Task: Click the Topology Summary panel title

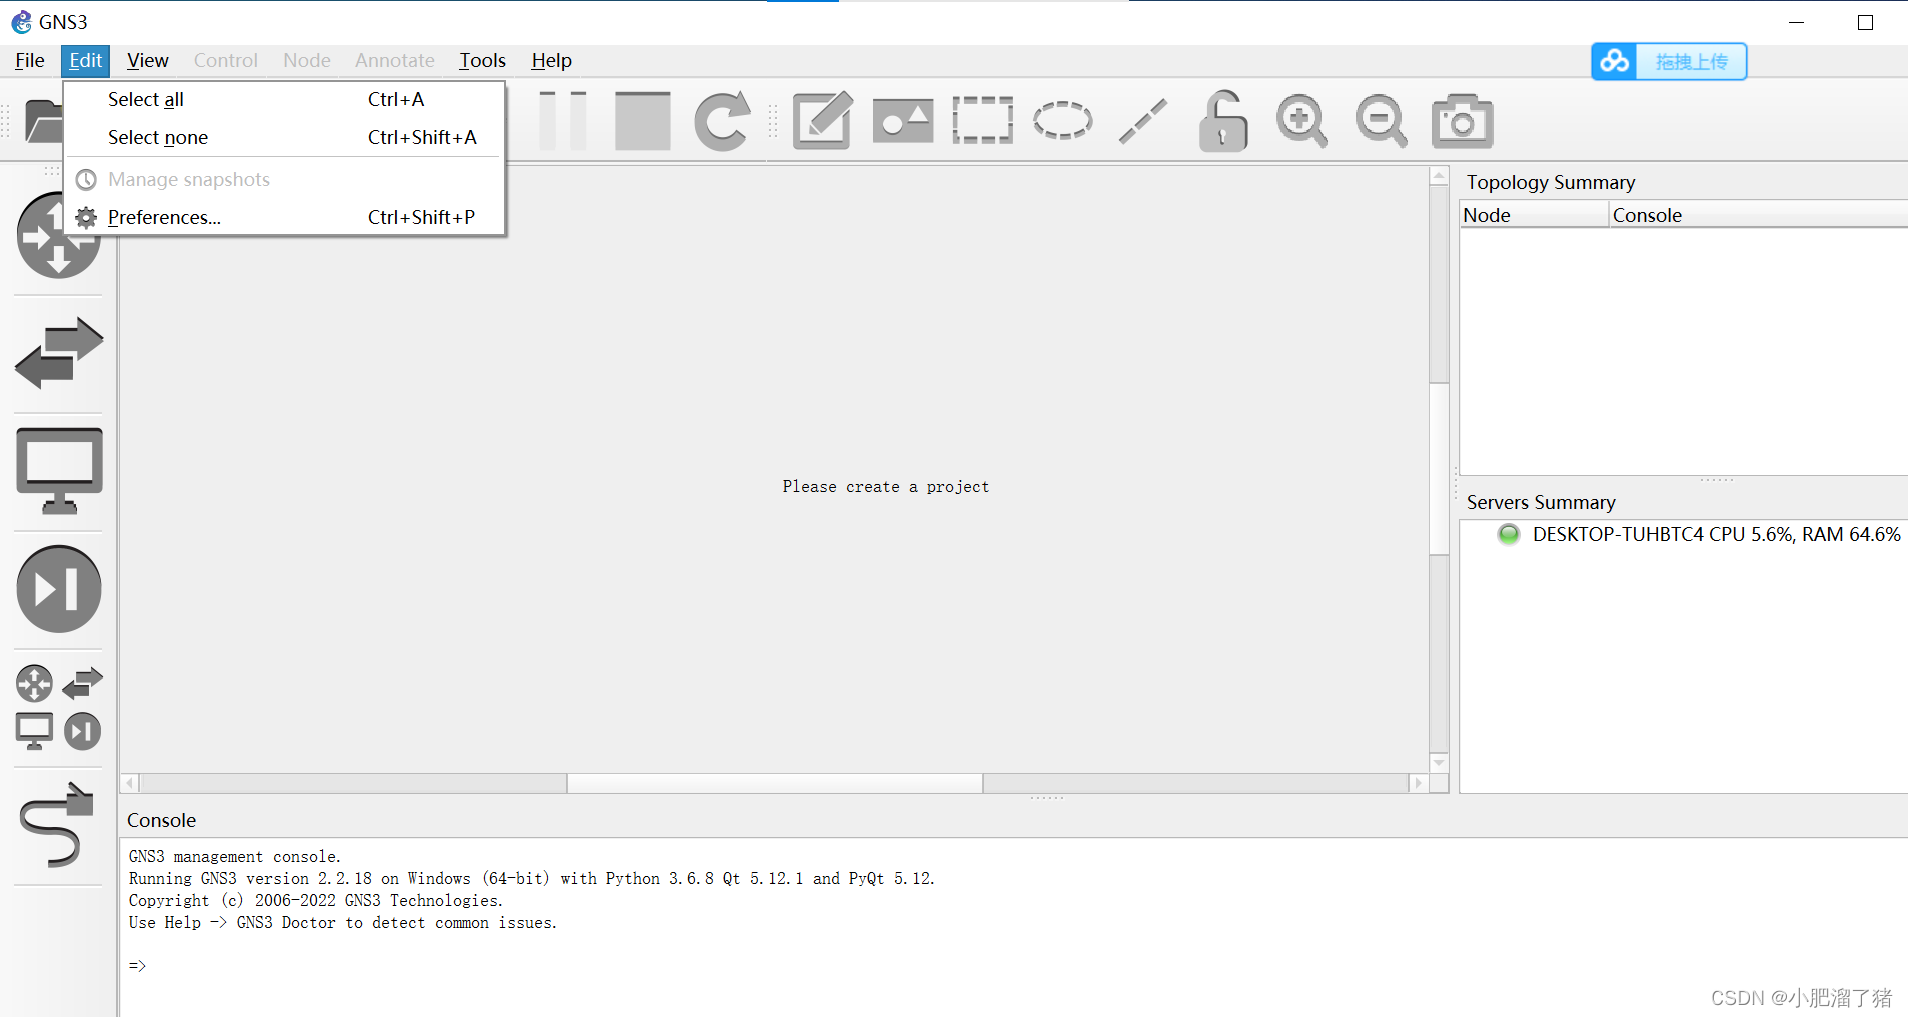Action: point(1550,182)
